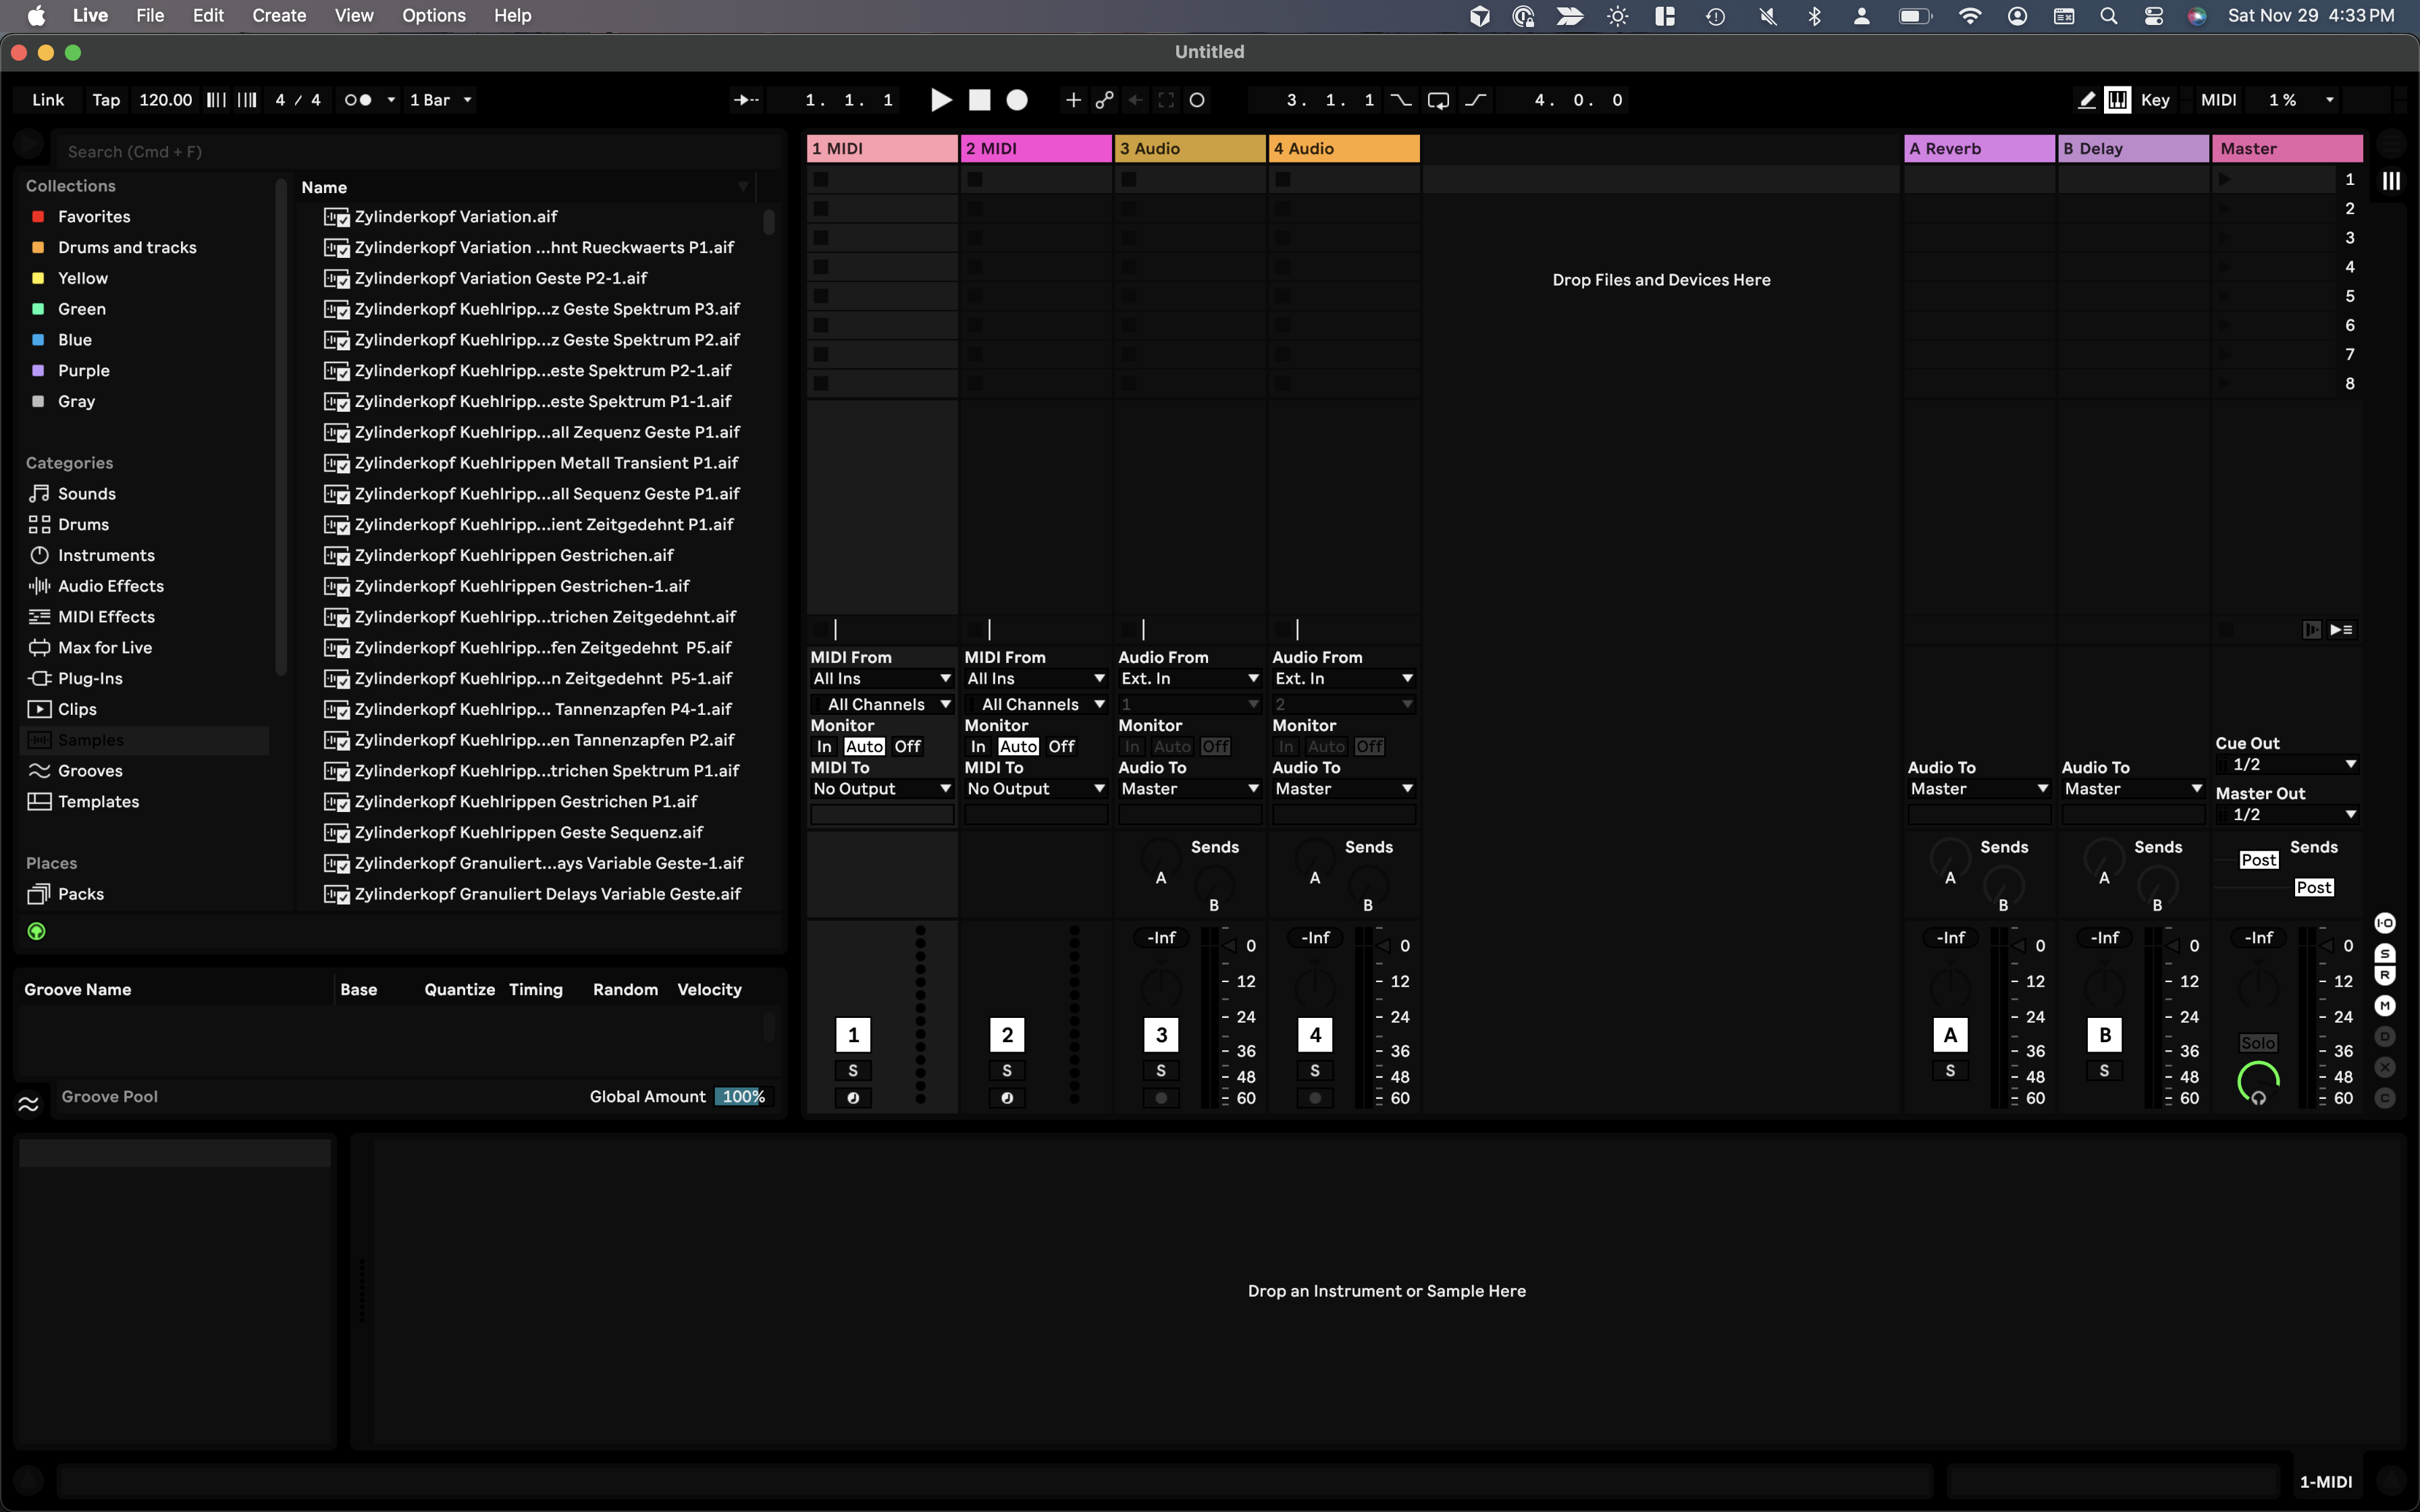This screenshot has height=1512, width=2420.
Task: Click the Arrangement Record button
Action: (x=1017, y=100)
